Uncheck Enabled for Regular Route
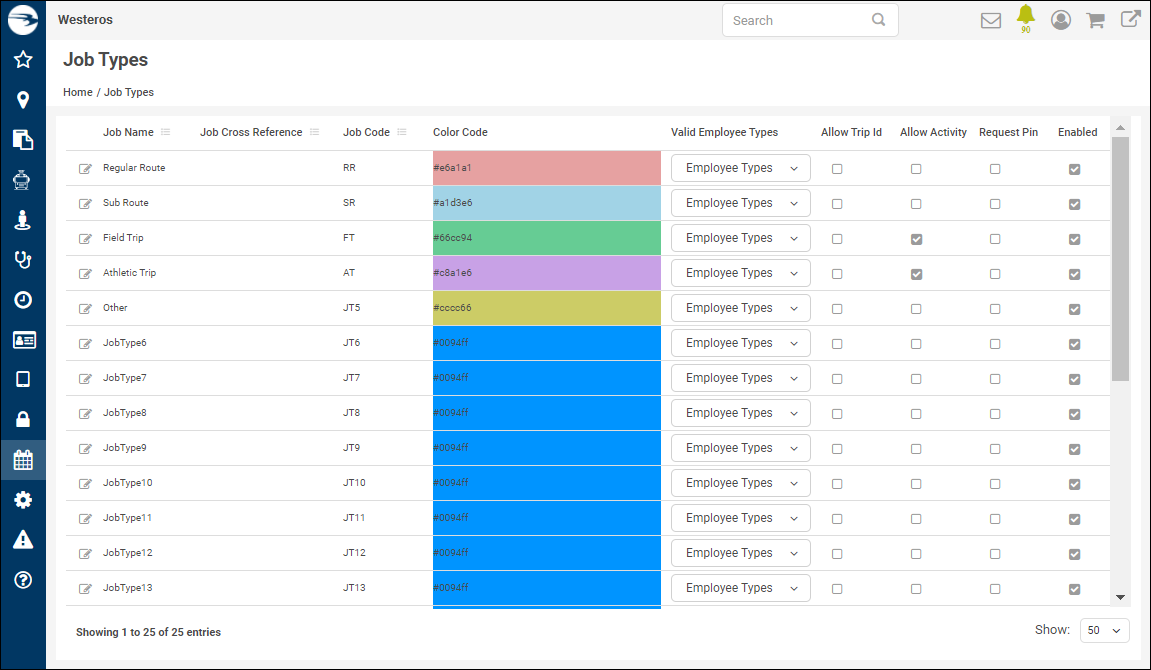The height and width of the screenshot is (670, 1151). click(x=1075, y=169)
